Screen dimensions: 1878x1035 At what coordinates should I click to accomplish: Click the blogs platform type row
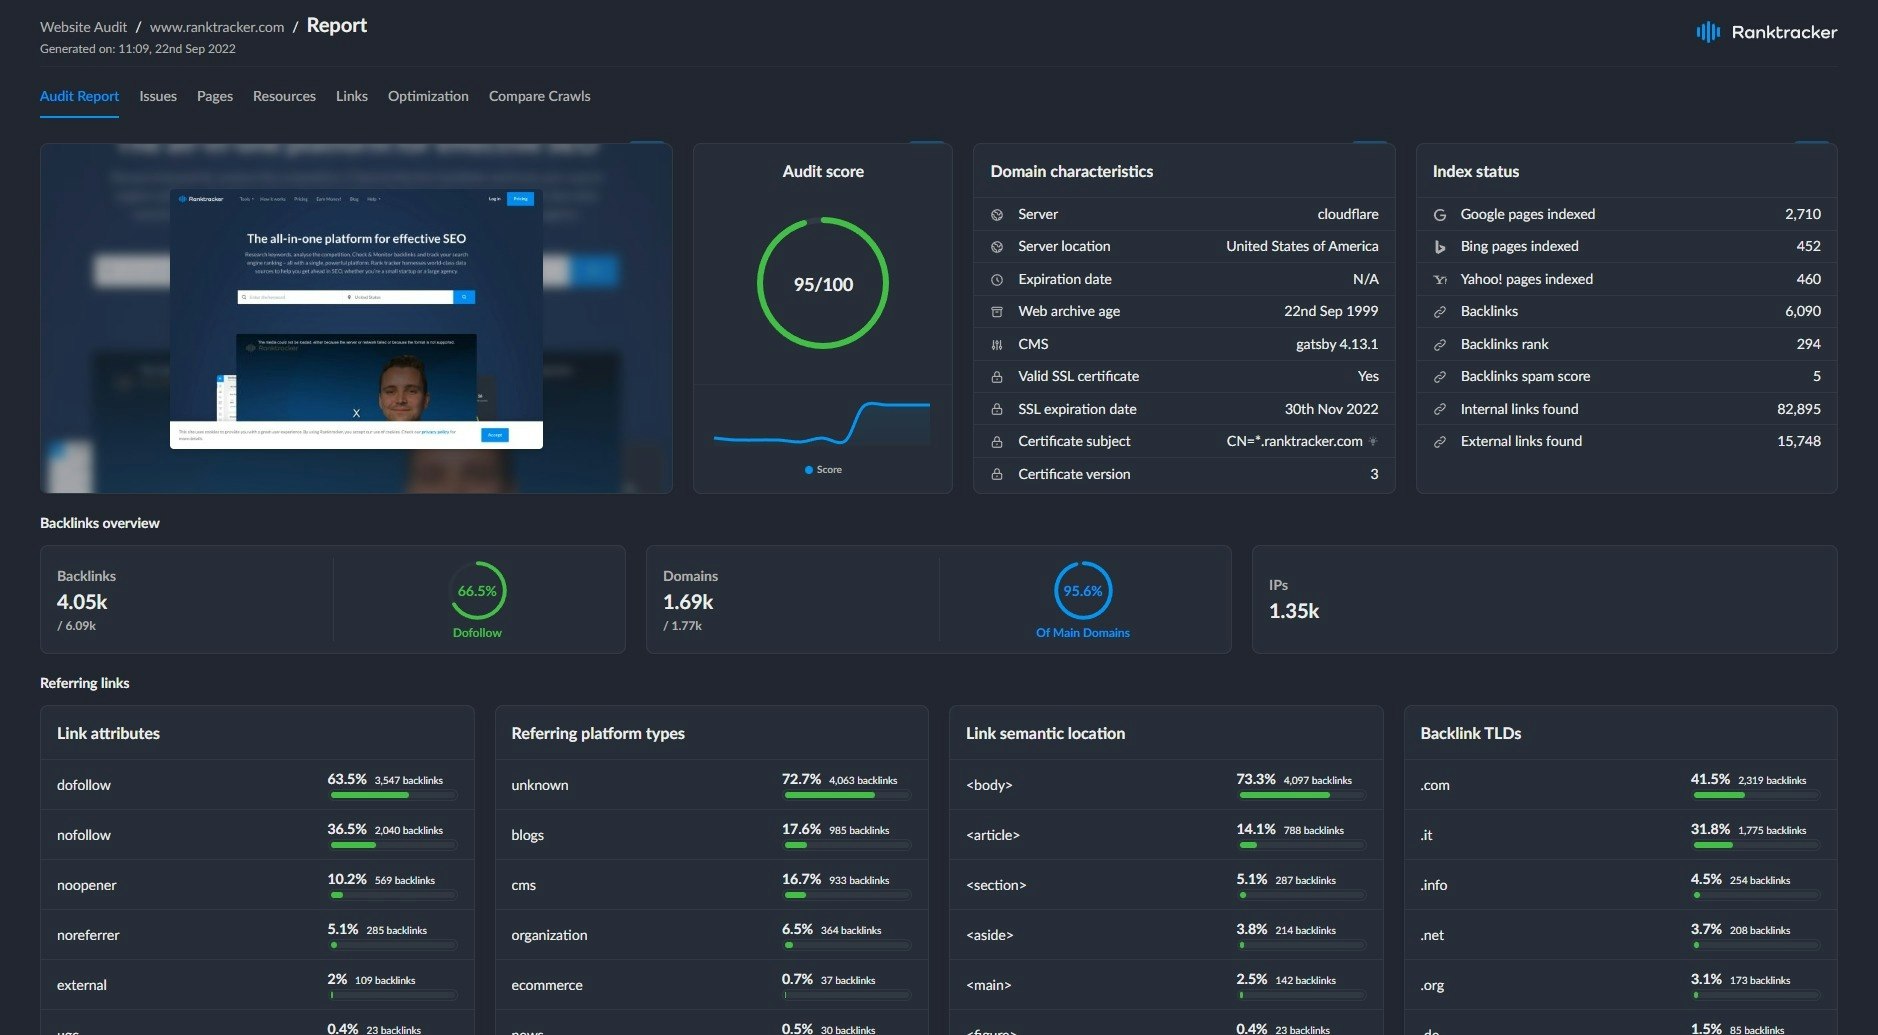712,835
